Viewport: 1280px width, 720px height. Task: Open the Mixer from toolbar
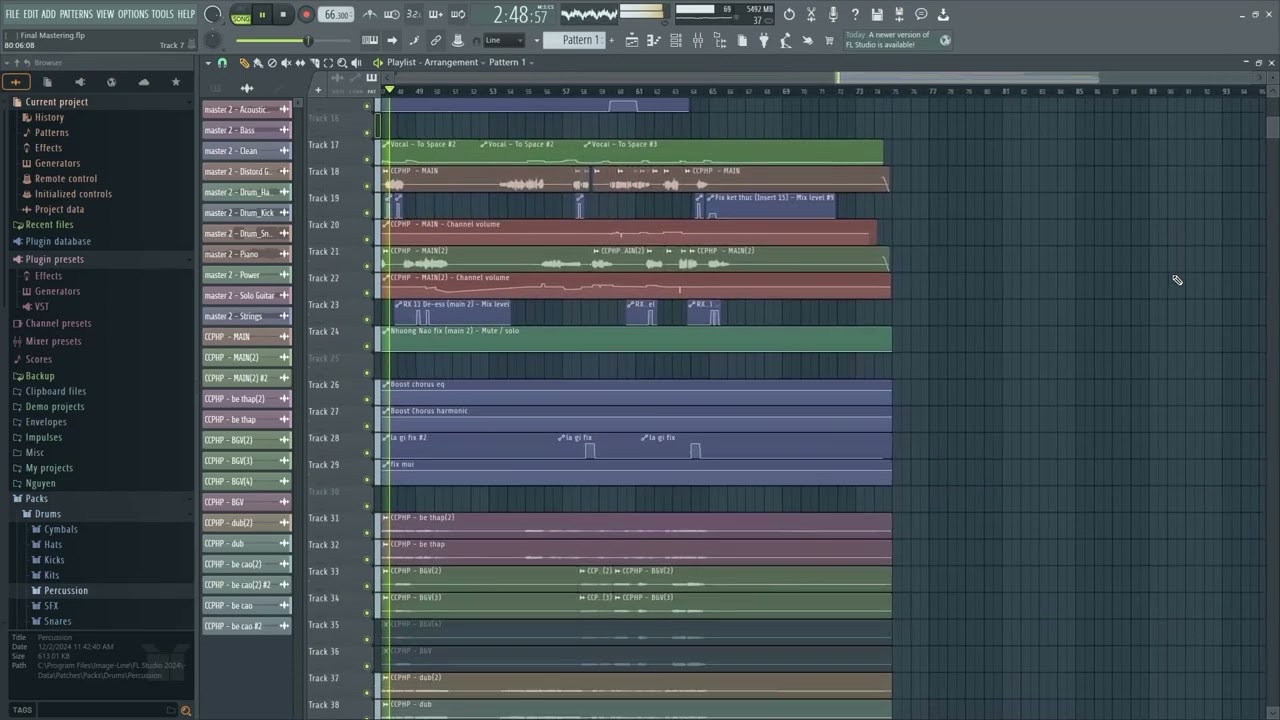[x=698, y=40]
